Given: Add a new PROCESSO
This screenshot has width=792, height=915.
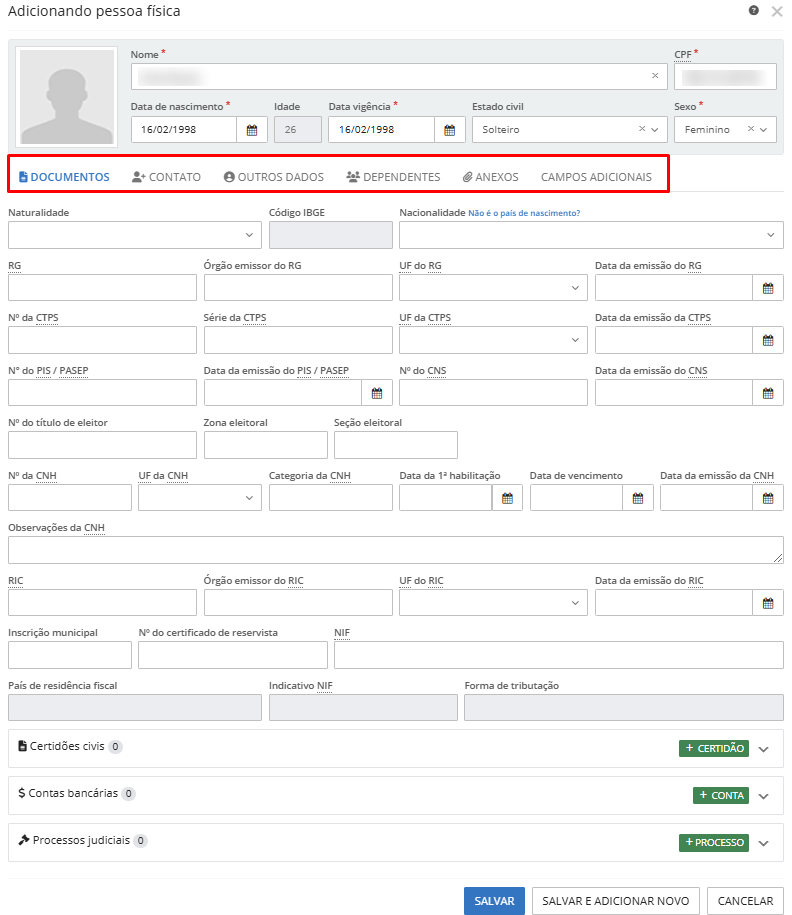Looking at the screenshot, I should [x=714, y=842].
